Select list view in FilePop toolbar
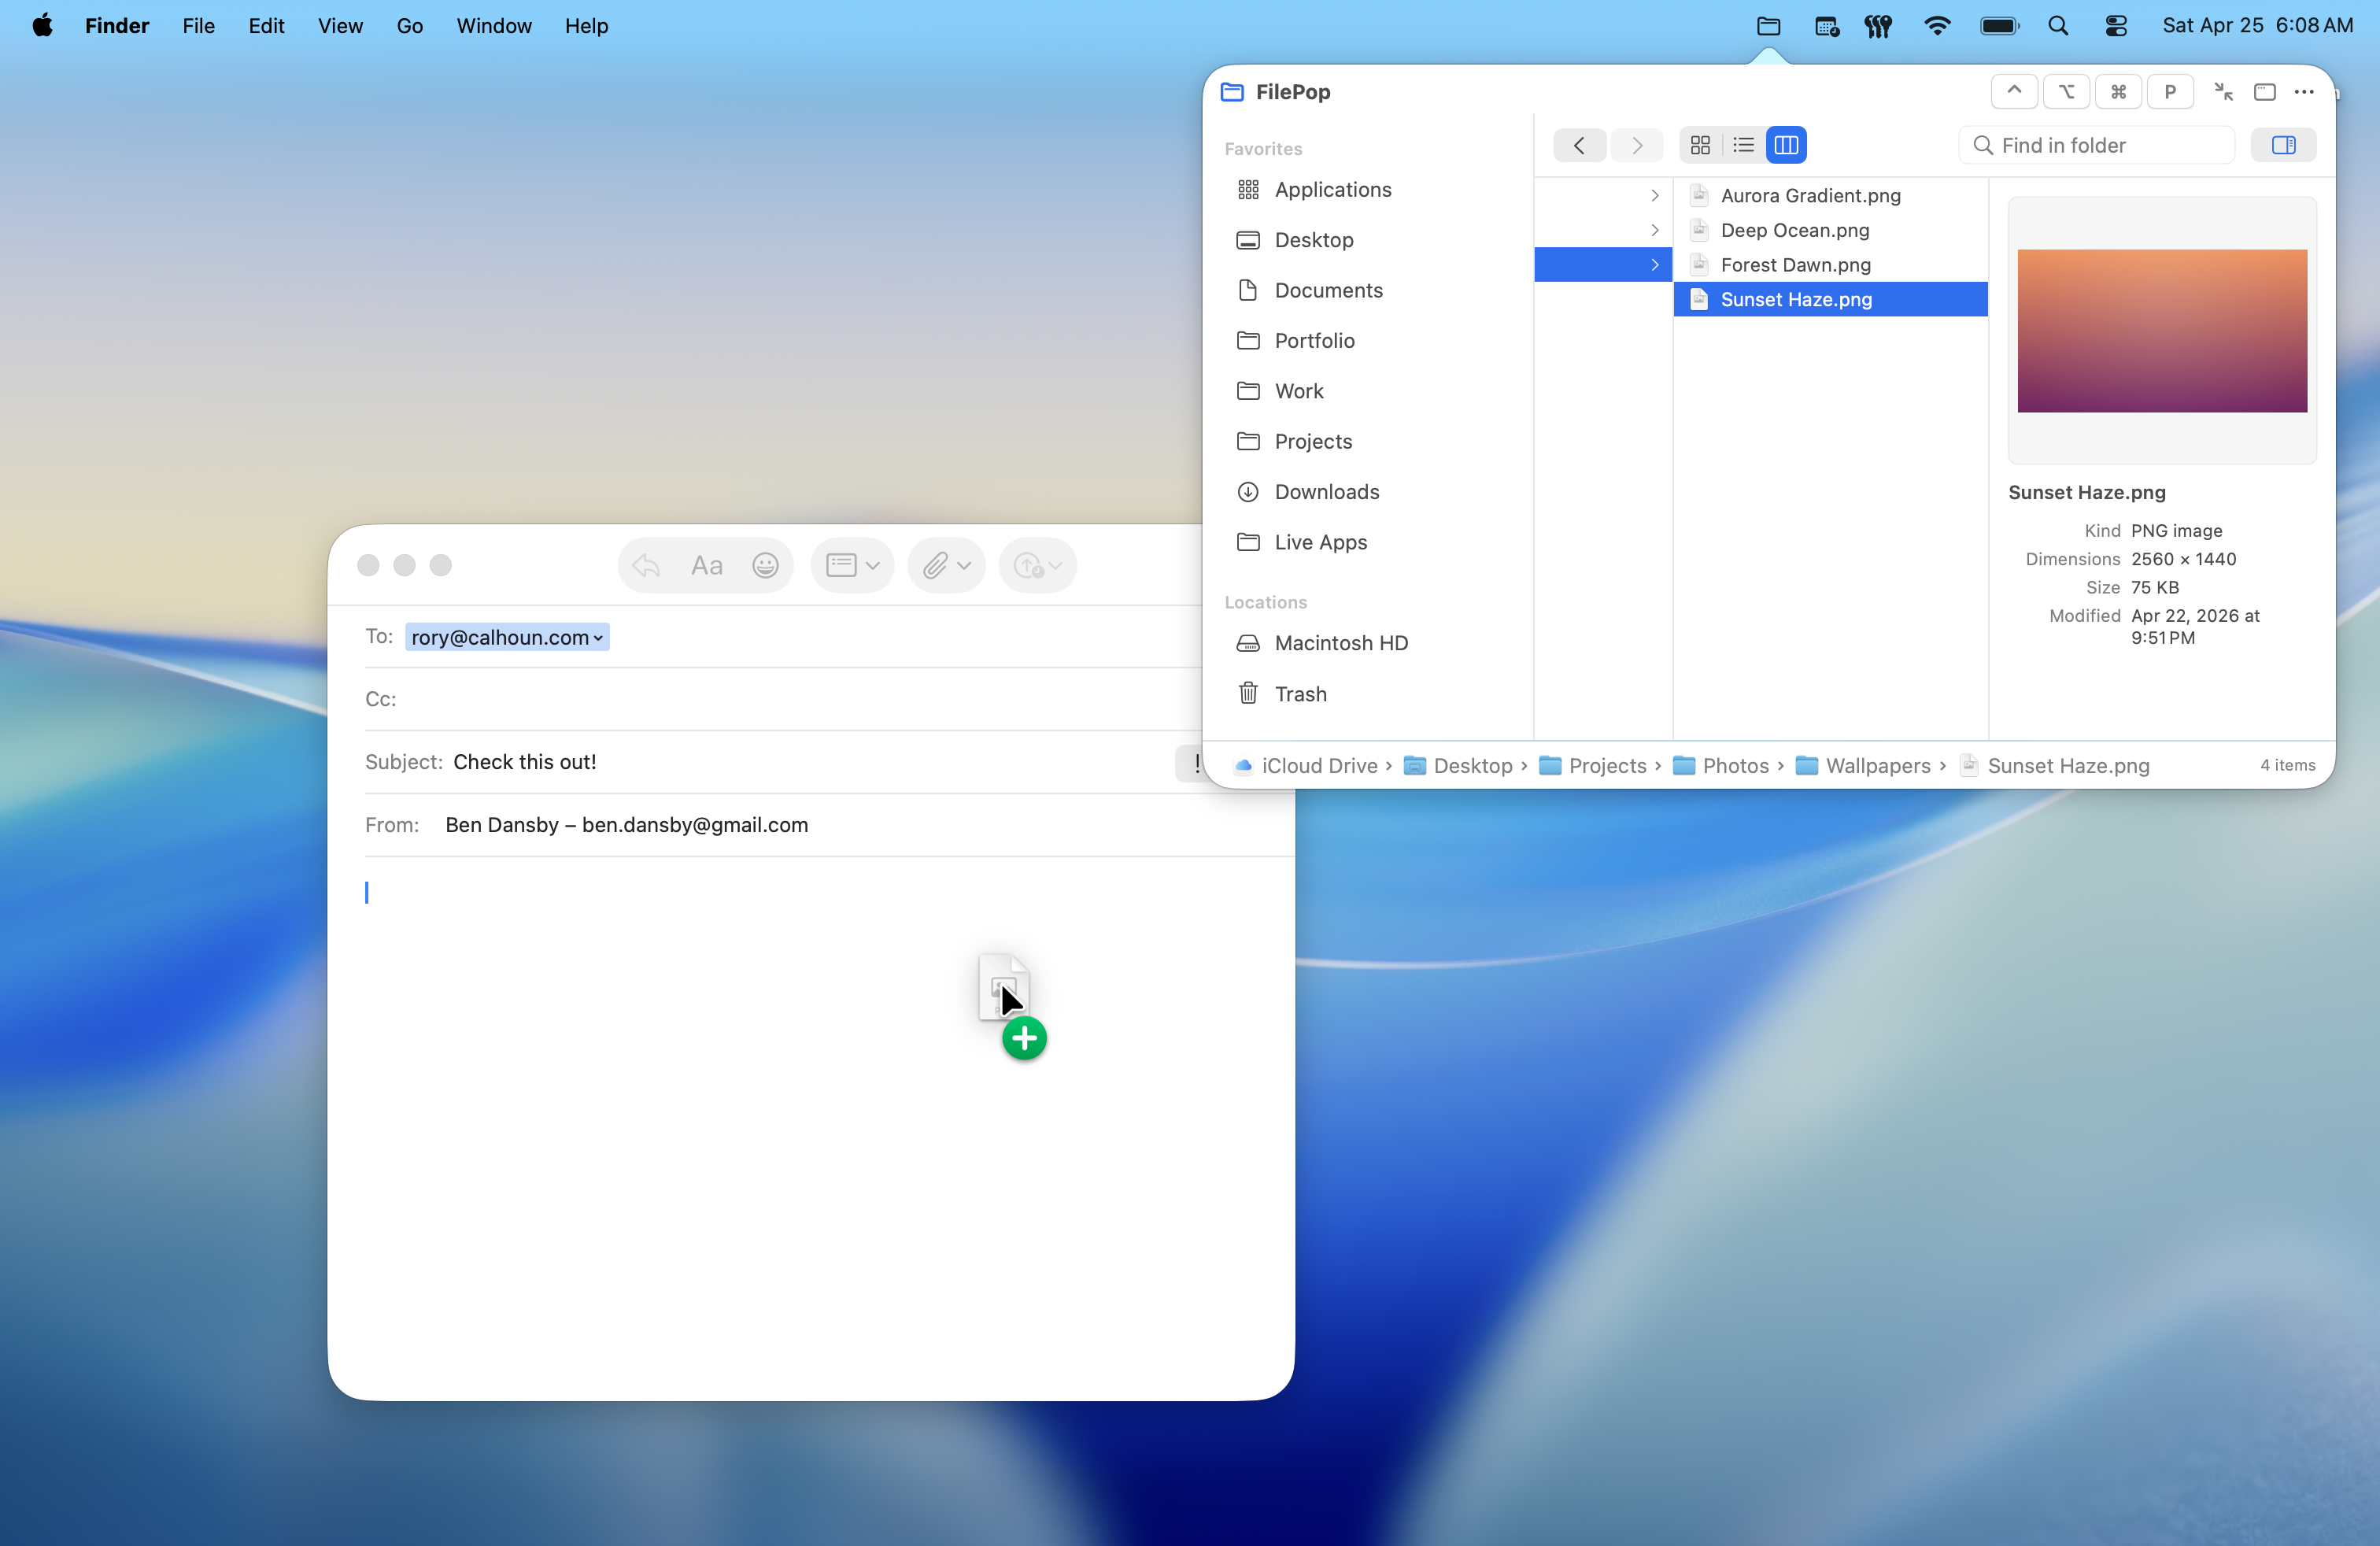Image resolution: width=2380 pixels, height=1546 pixels. pyautogui.click(x=1743, y=145)
